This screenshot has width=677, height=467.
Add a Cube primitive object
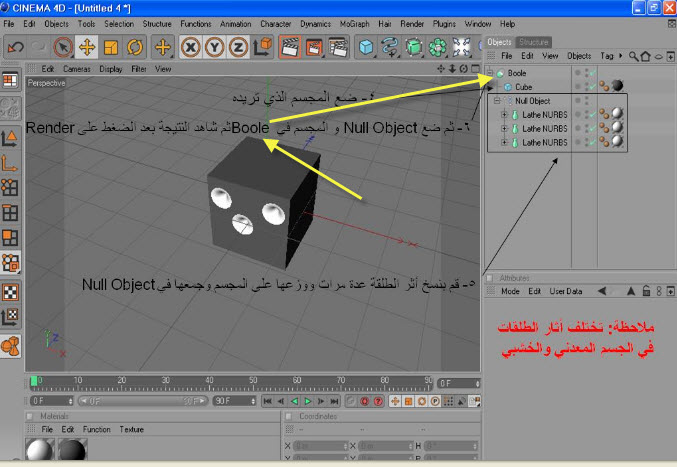[366, 47]
